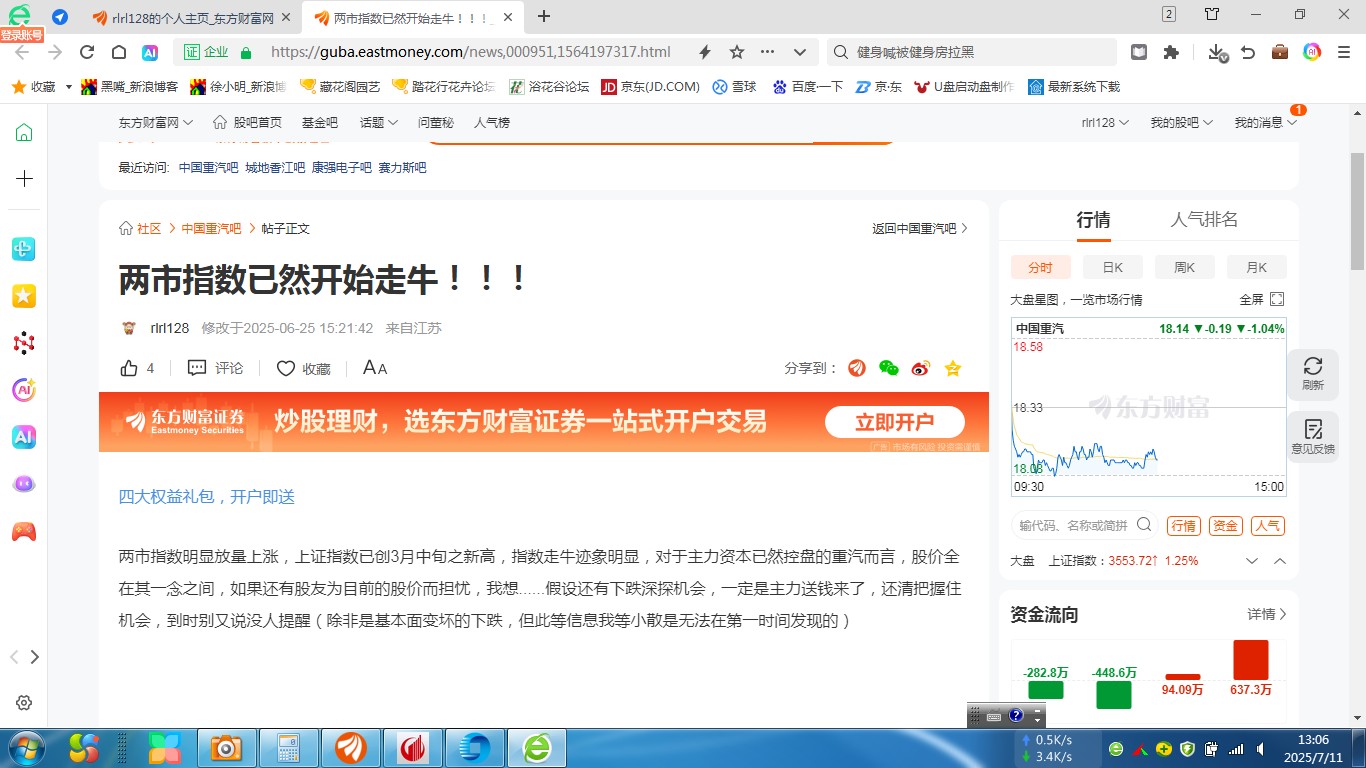Change font size with AA icon
This screenshot has height=768, width=1366.
pyautogui.click(x=375, y=368)
